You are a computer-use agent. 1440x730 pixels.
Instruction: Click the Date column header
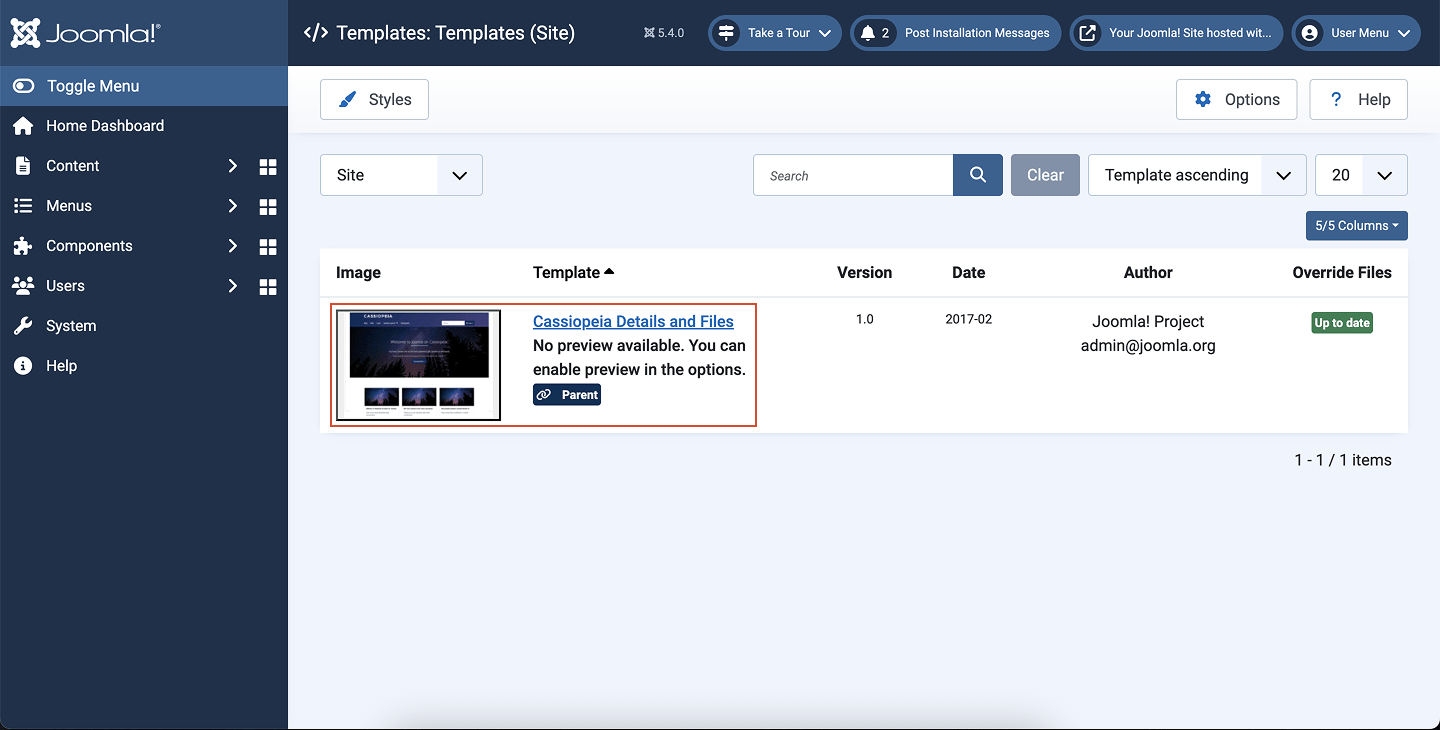pos(968,272)
